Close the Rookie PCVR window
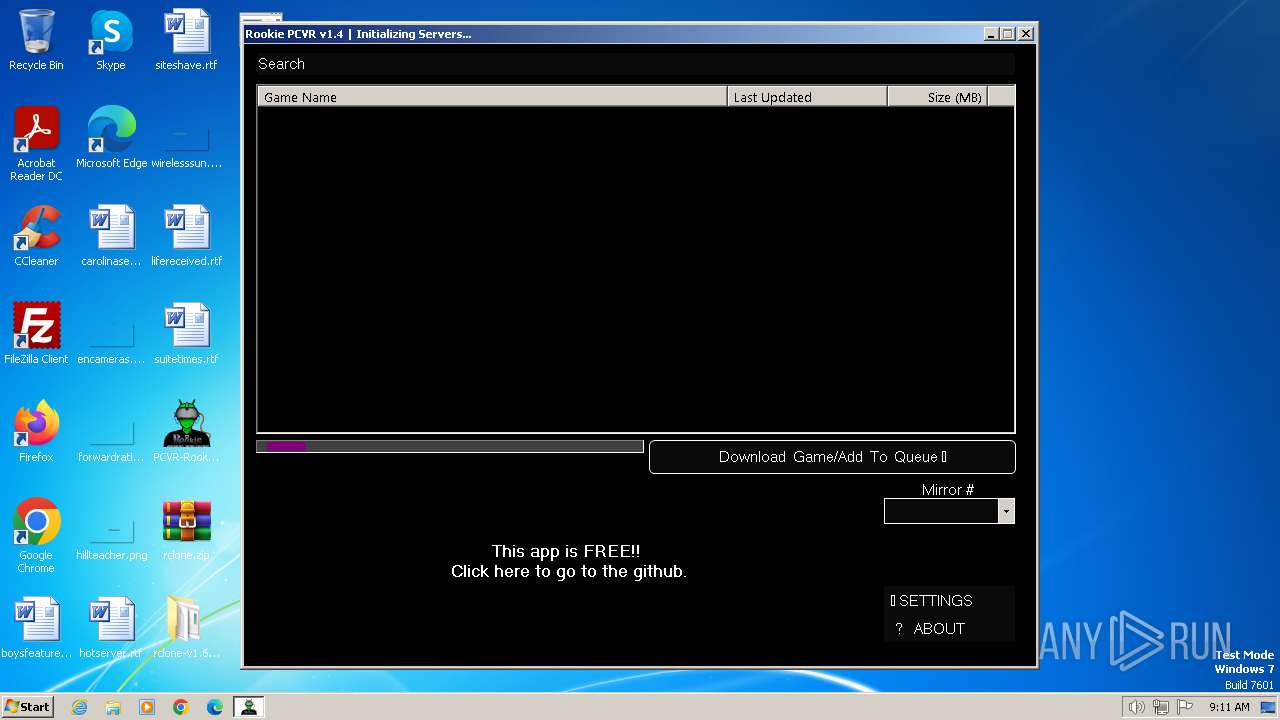Image resolution: width=1280 pixels, height=720 pixels. point(1026,34)
